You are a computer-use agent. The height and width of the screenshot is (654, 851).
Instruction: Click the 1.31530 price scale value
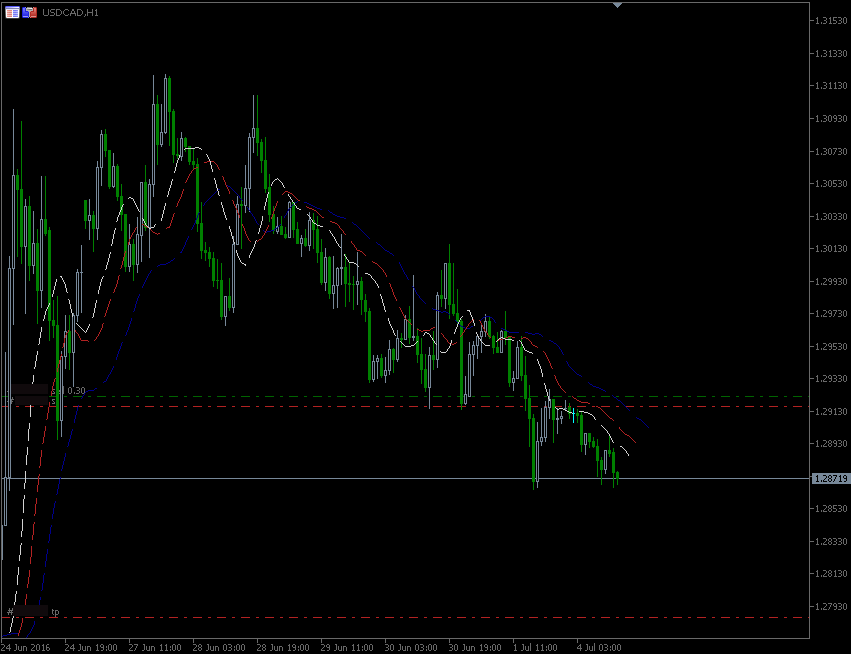point(831,21)
